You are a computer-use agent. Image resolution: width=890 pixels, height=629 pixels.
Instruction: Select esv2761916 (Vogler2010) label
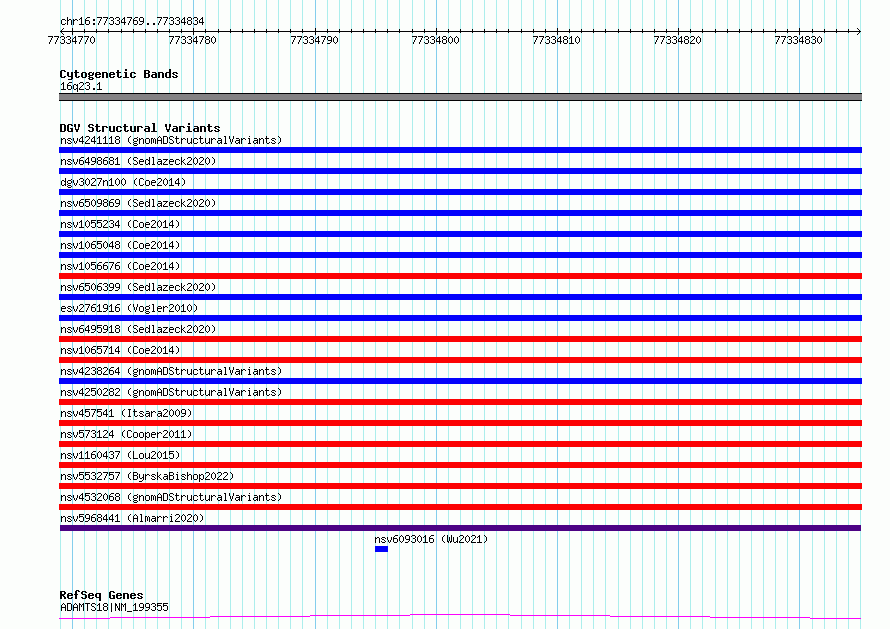(129, 308)
